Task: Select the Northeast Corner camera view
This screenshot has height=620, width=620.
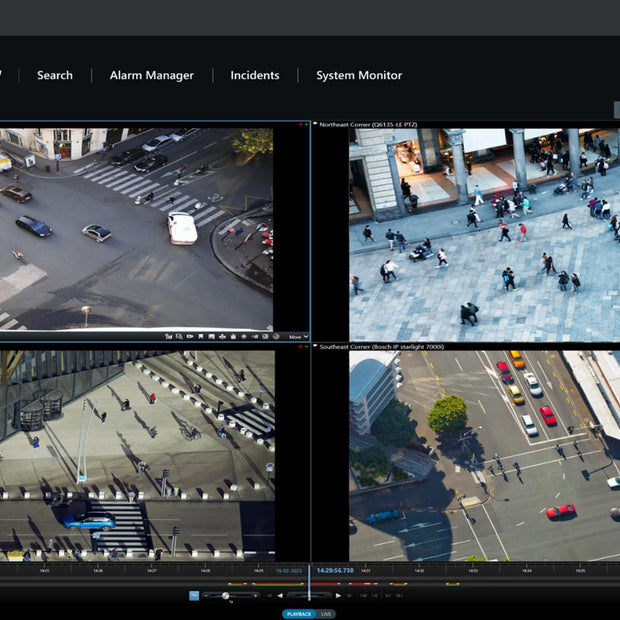Action: [x=484, y=235]
